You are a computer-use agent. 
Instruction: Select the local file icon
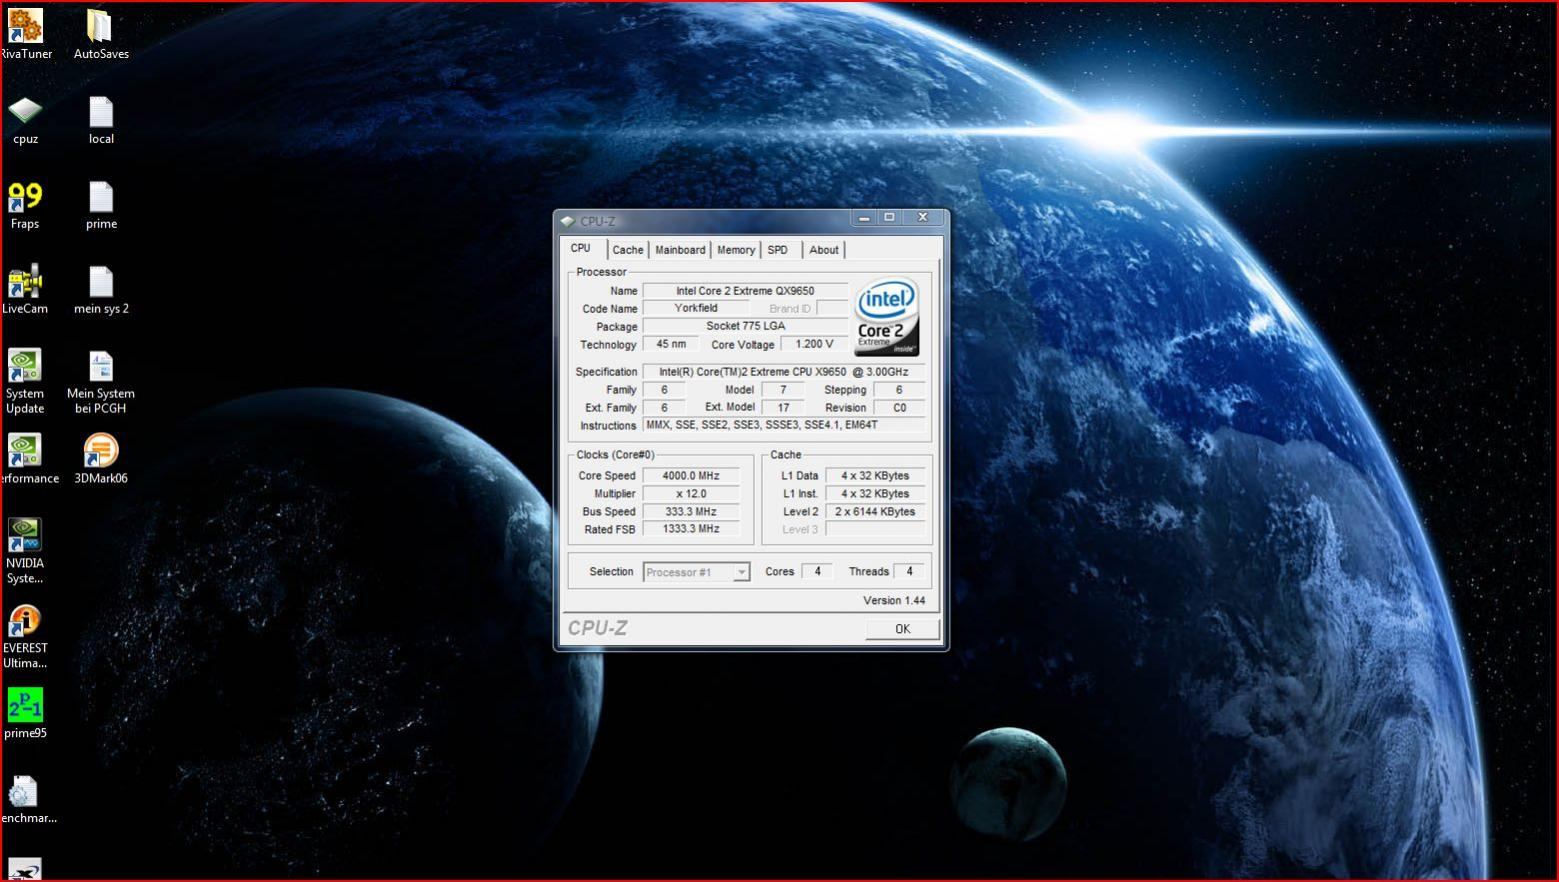pos(101,120)
